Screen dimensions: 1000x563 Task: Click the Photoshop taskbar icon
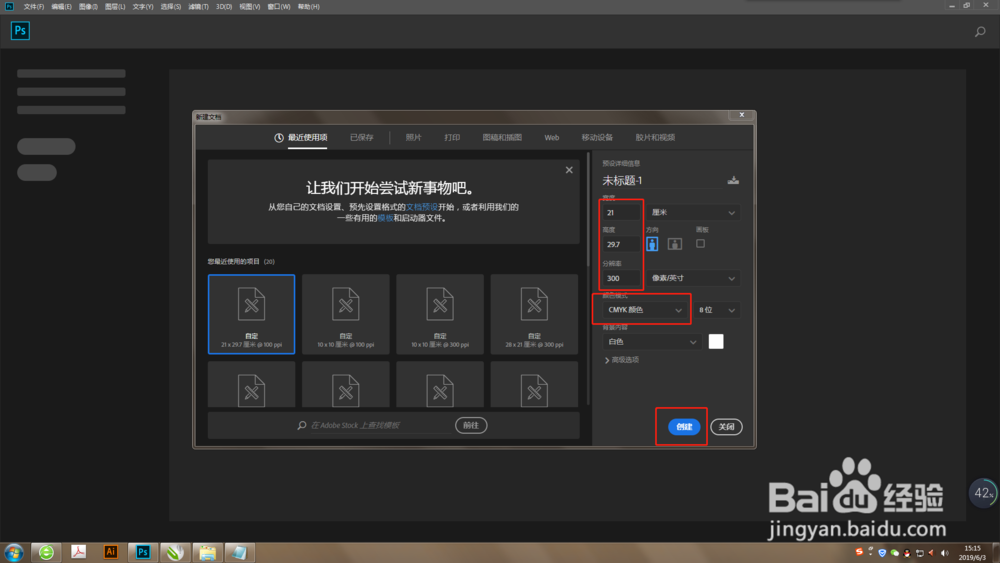tap(143, 552)
